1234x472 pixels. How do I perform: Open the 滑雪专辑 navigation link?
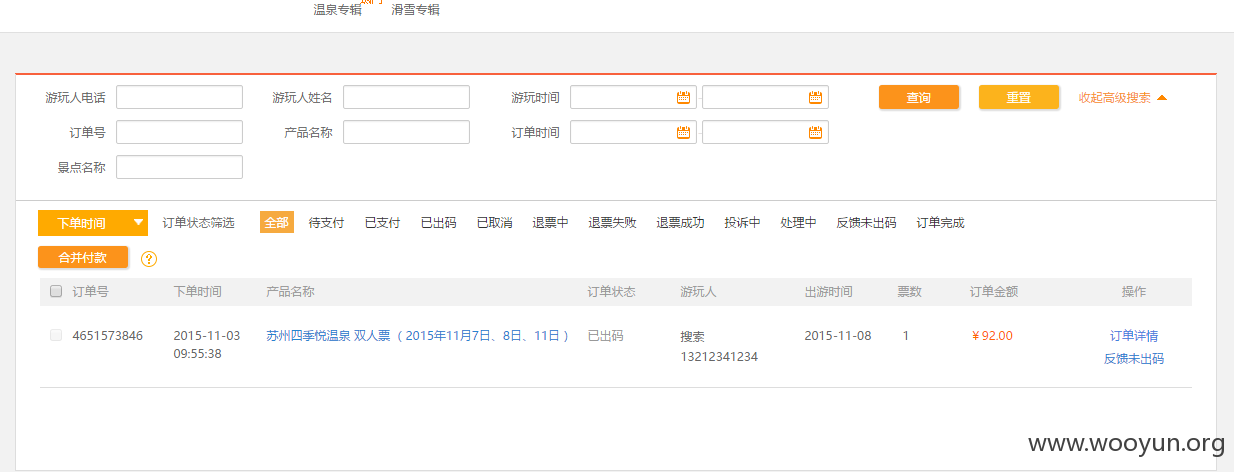point(415,10)
